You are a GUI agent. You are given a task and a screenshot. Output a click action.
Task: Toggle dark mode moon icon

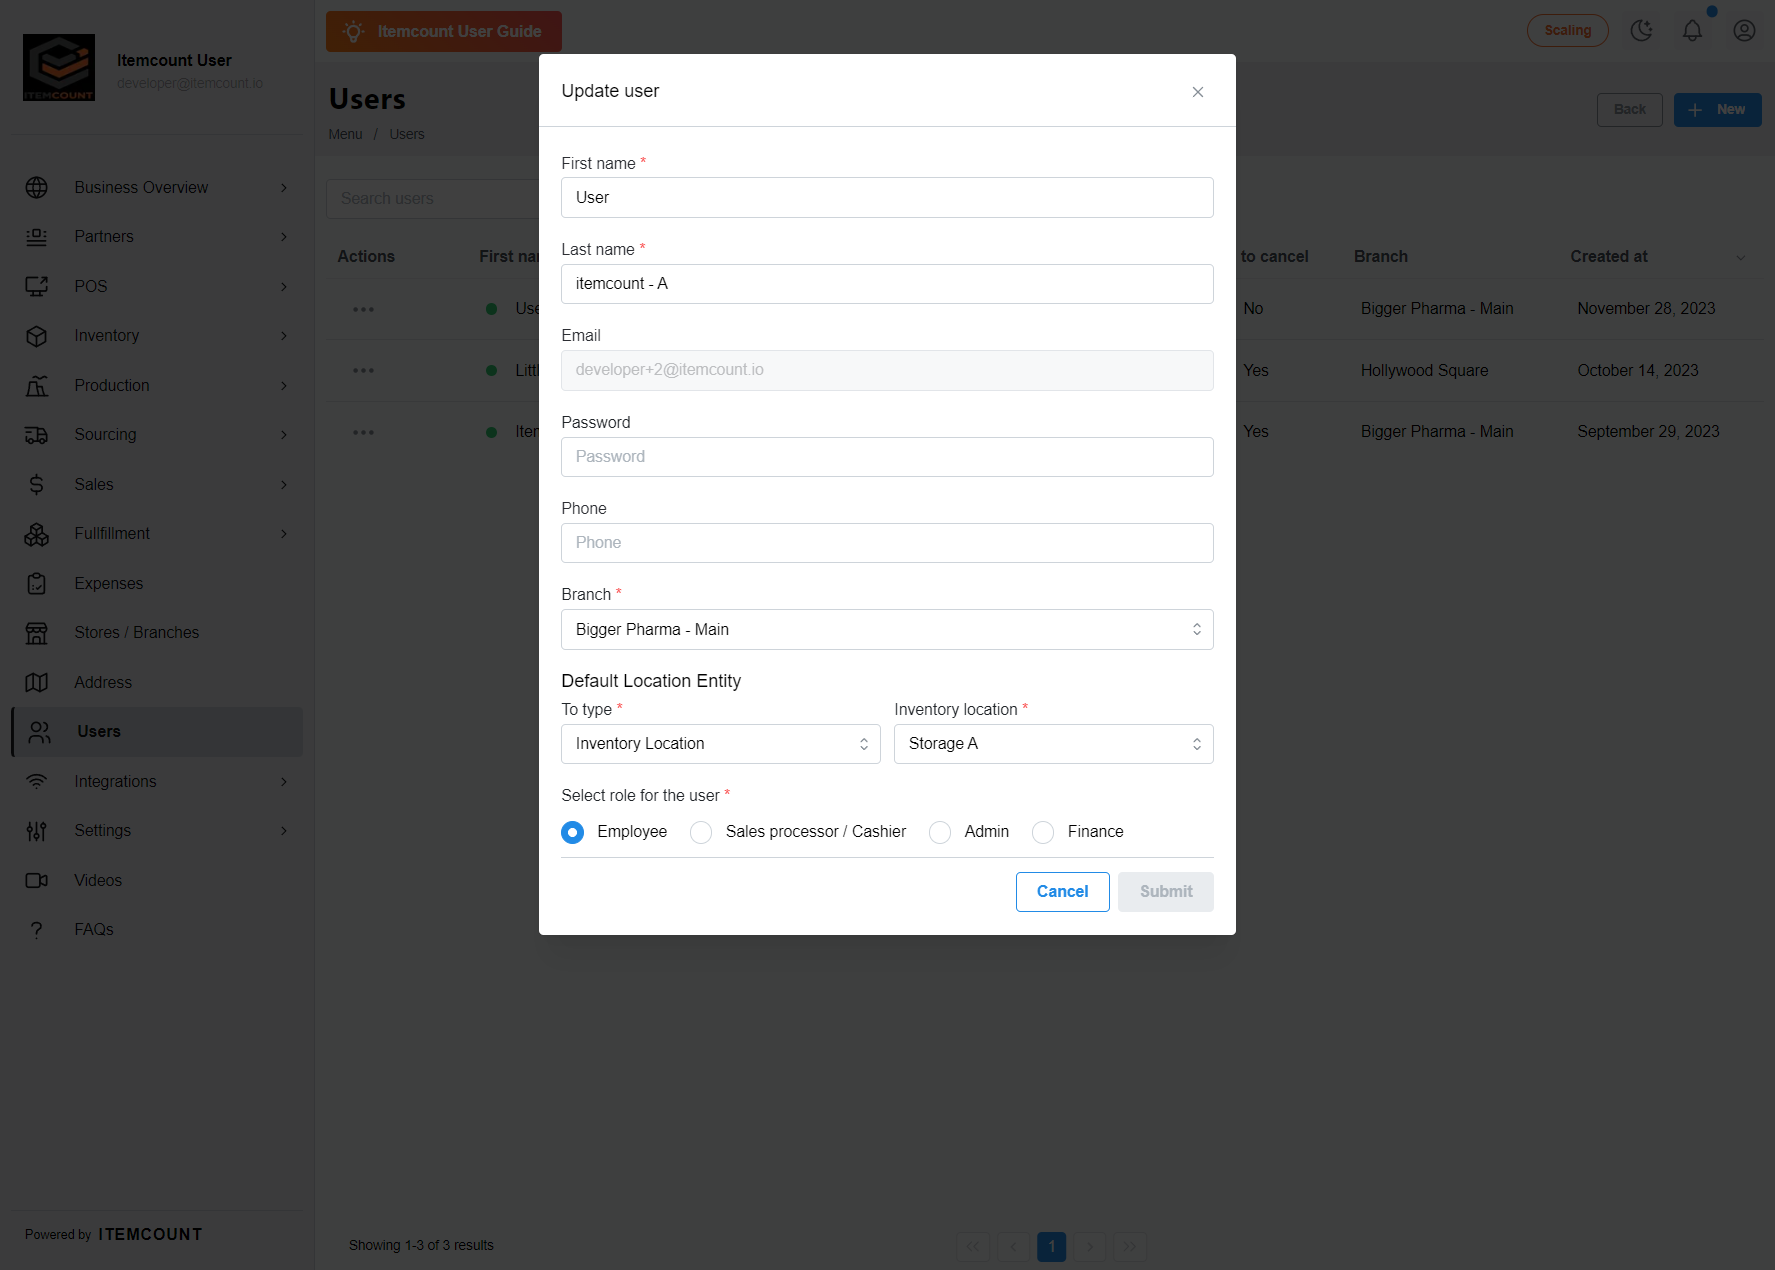pos(1642,31)
